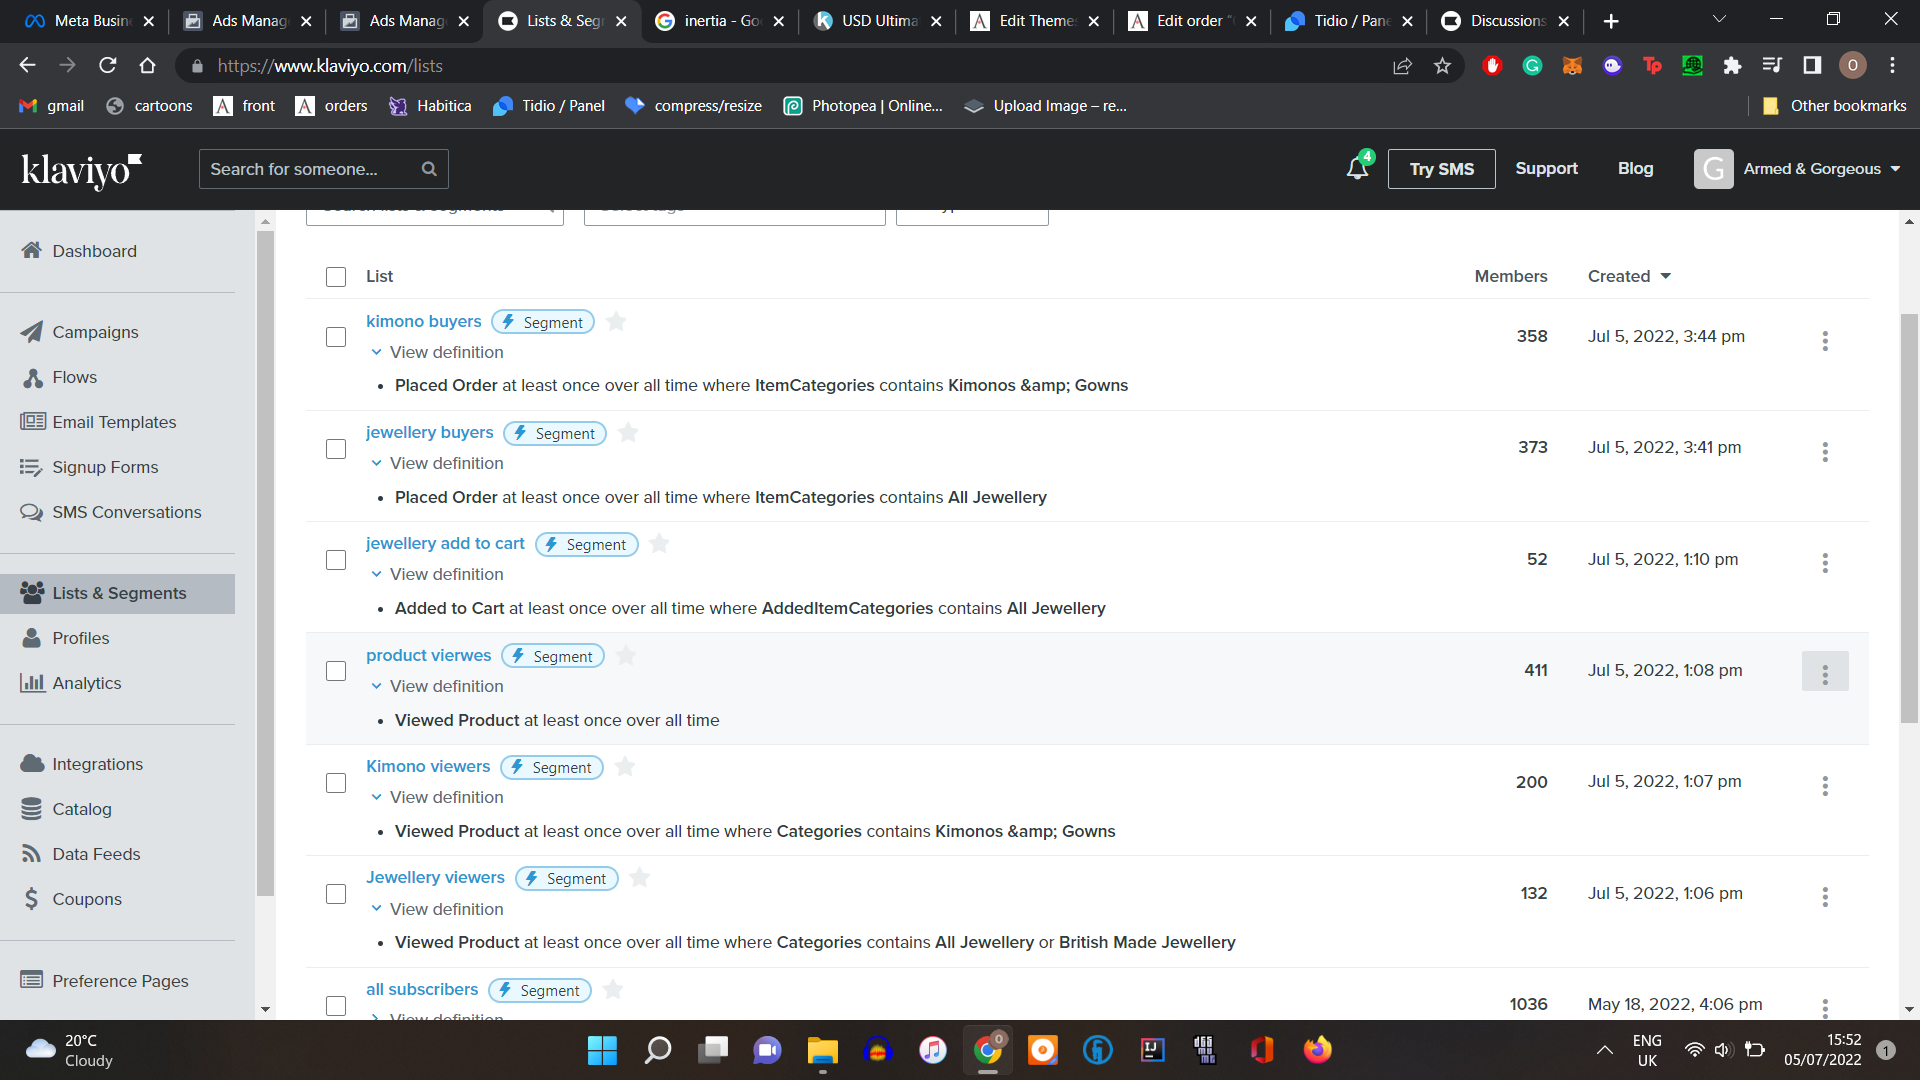1920x1080 pixels.
Task: Star the kimono buyers segment
Action: [616, 322]
